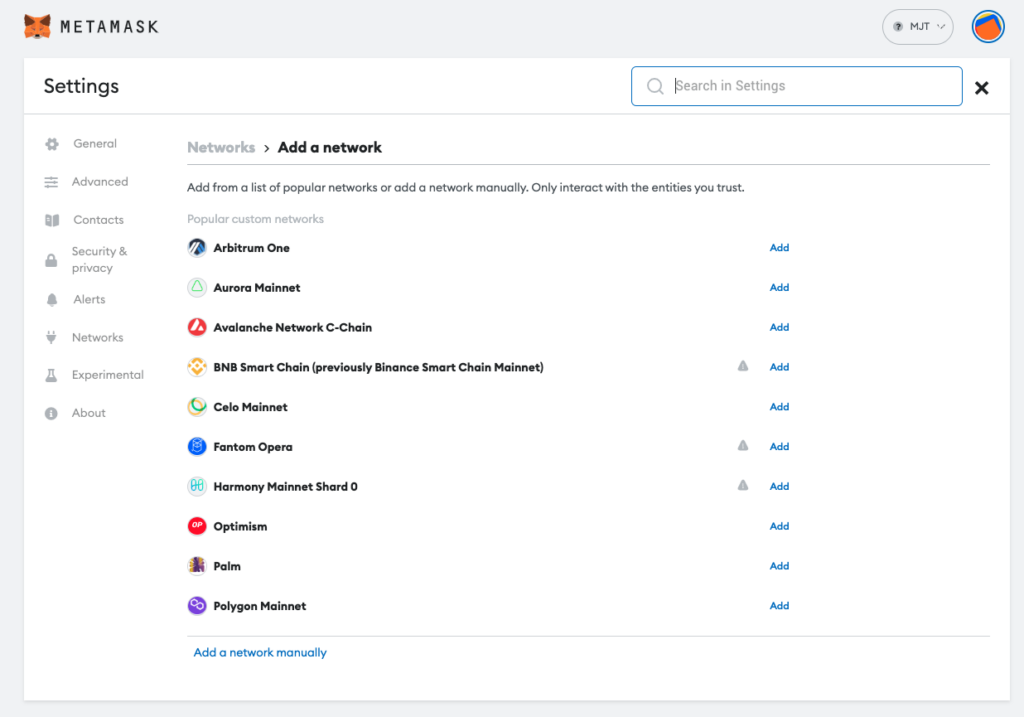Select Networks in the sidebar
1024x717 pixels.
[97, 338]
